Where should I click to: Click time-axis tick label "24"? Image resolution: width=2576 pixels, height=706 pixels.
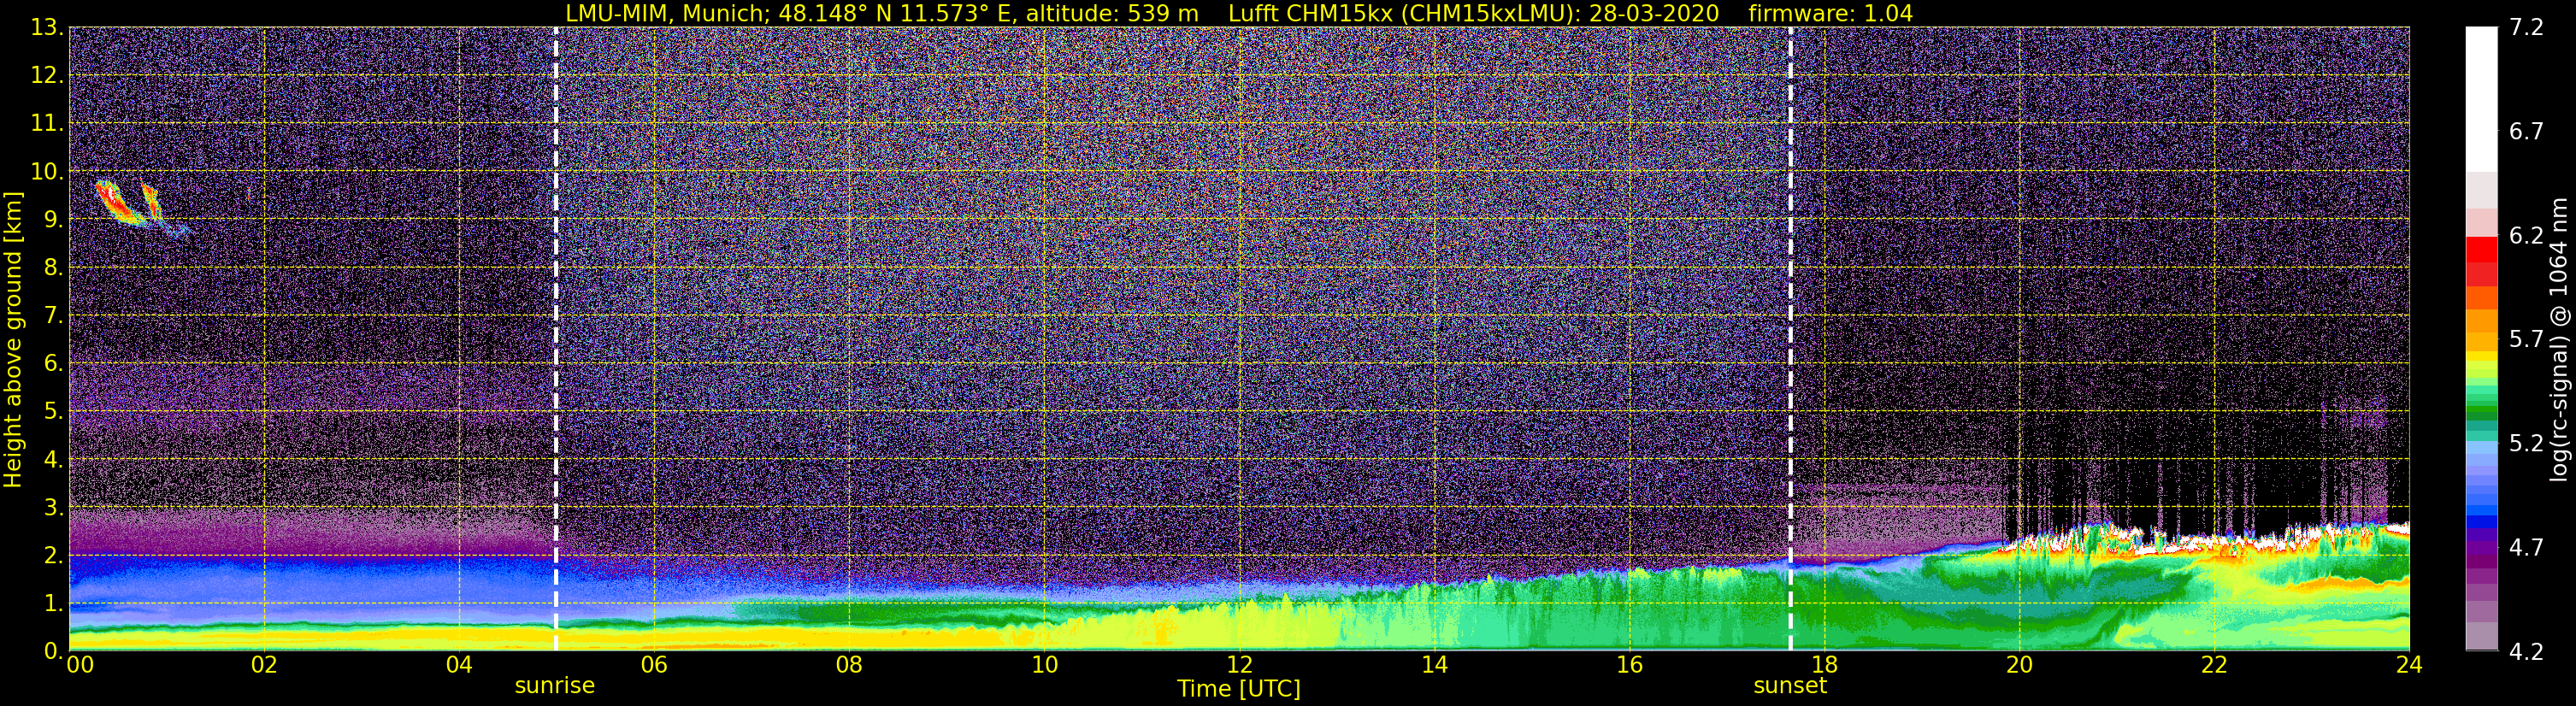pos(2409,666)
